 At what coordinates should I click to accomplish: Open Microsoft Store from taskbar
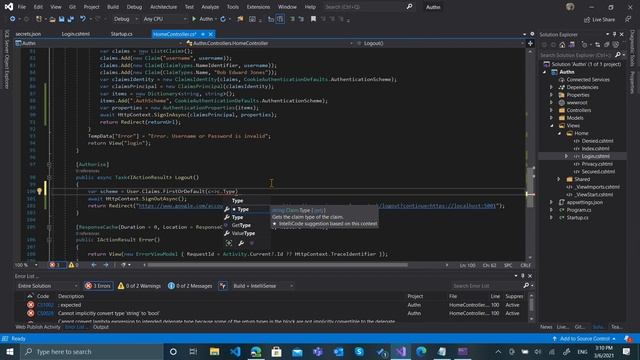[276, 351]
